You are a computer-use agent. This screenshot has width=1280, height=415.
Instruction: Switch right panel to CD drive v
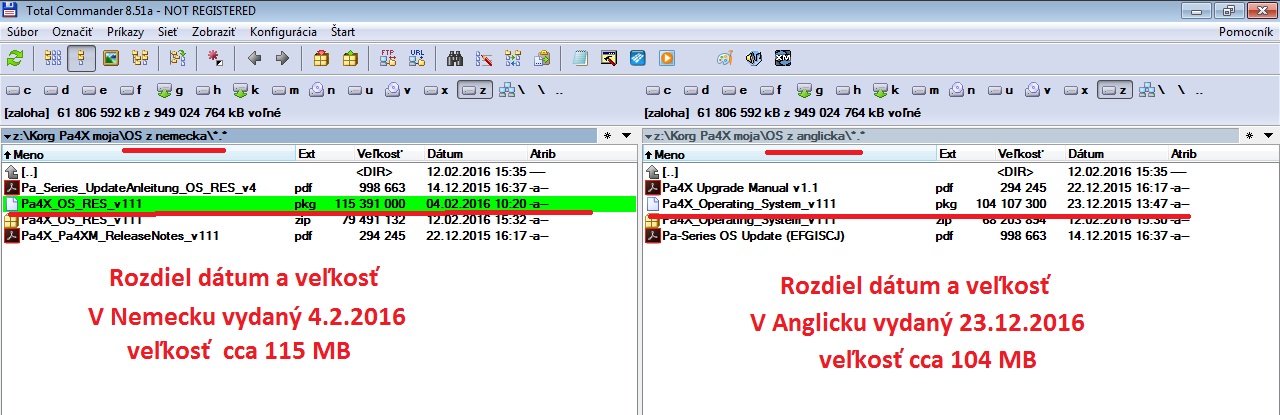[1039, 89]
